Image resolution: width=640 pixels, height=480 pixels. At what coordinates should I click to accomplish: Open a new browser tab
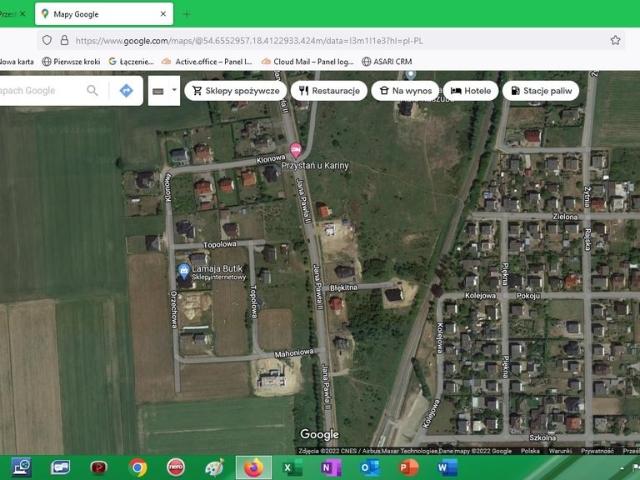[186, 14]
